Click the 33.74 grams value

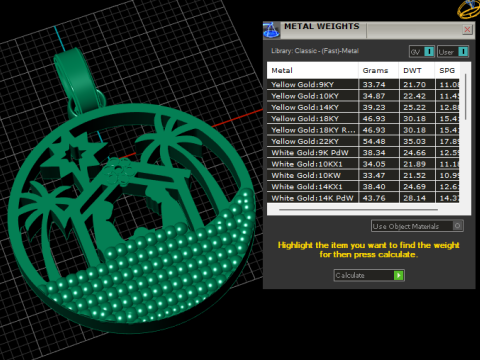click(x=374, y=85)
